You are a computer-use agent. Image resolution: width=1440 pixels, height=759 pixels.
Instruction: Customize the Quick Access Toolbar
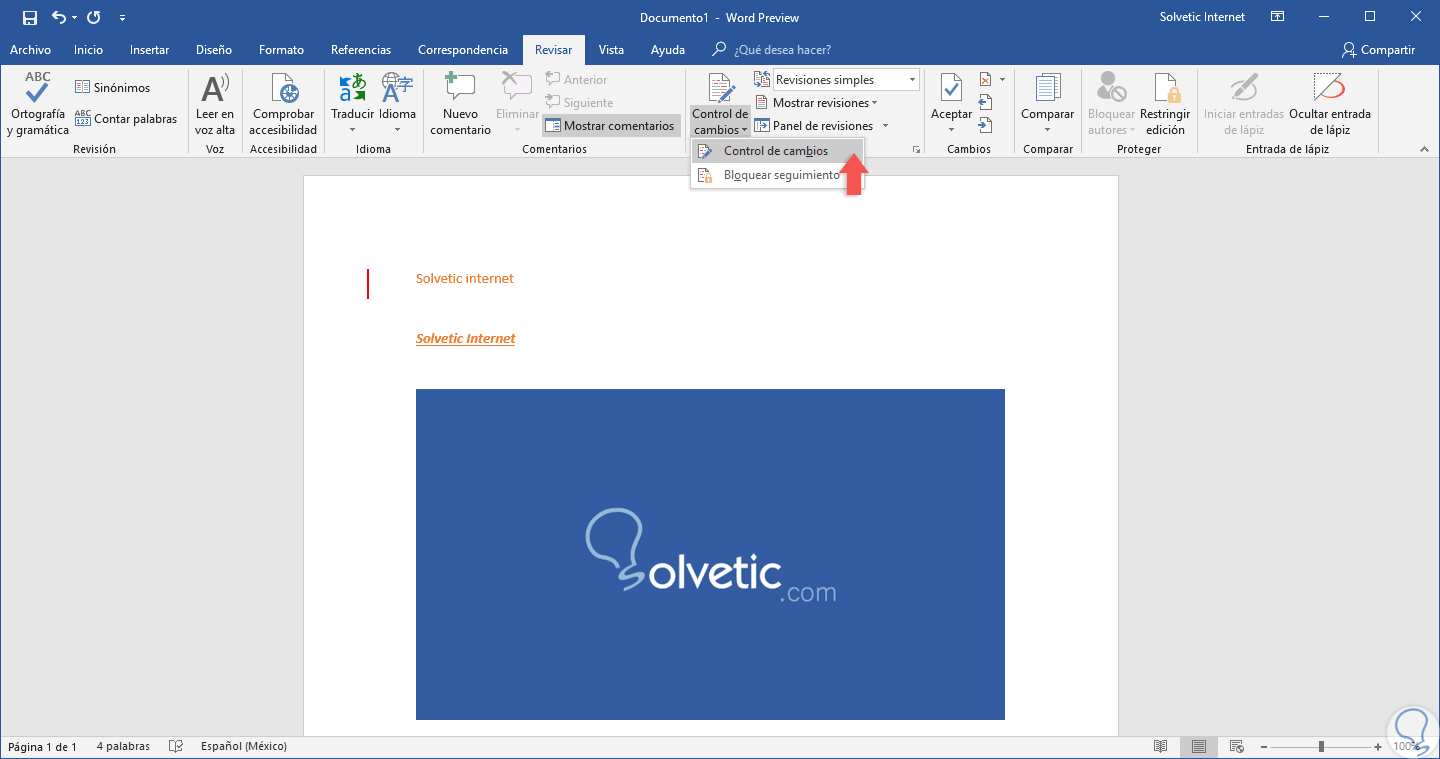pyautogui.click(x=122, y=18)
